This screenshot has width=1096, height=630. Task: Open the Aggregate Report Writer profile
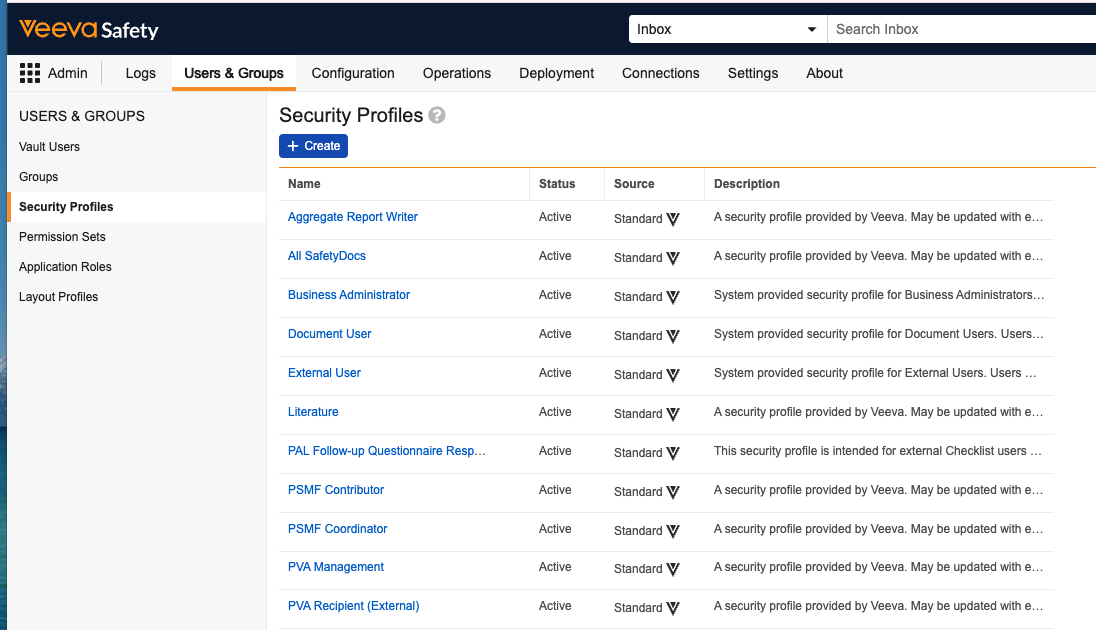point(352,217)
